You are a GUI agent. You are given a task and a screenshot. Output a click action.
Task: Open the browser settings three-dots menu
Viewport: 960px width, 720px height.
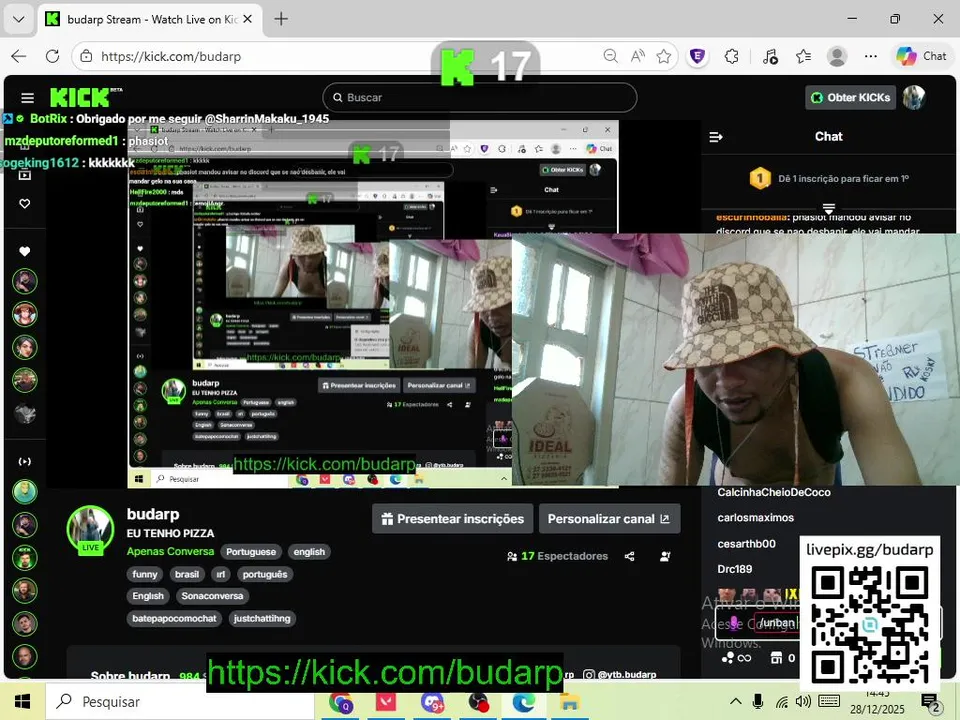click(871, 56)
